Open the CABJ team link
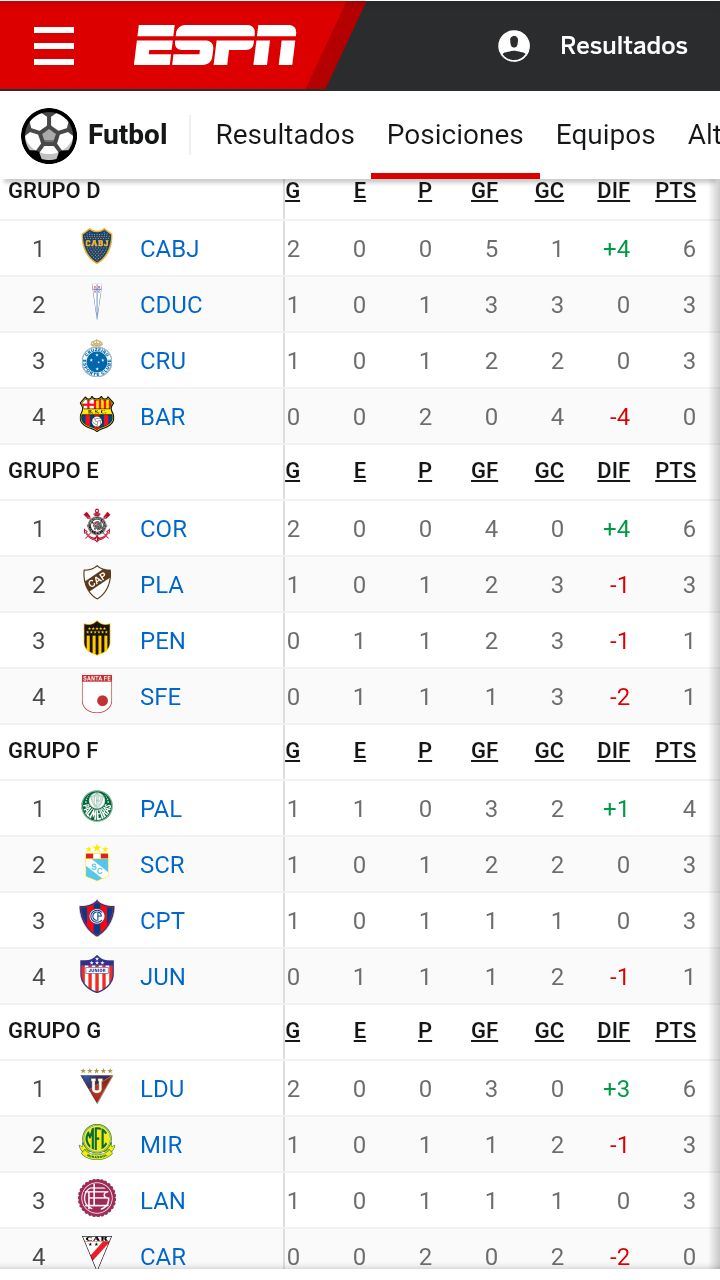 pos(169,248)
